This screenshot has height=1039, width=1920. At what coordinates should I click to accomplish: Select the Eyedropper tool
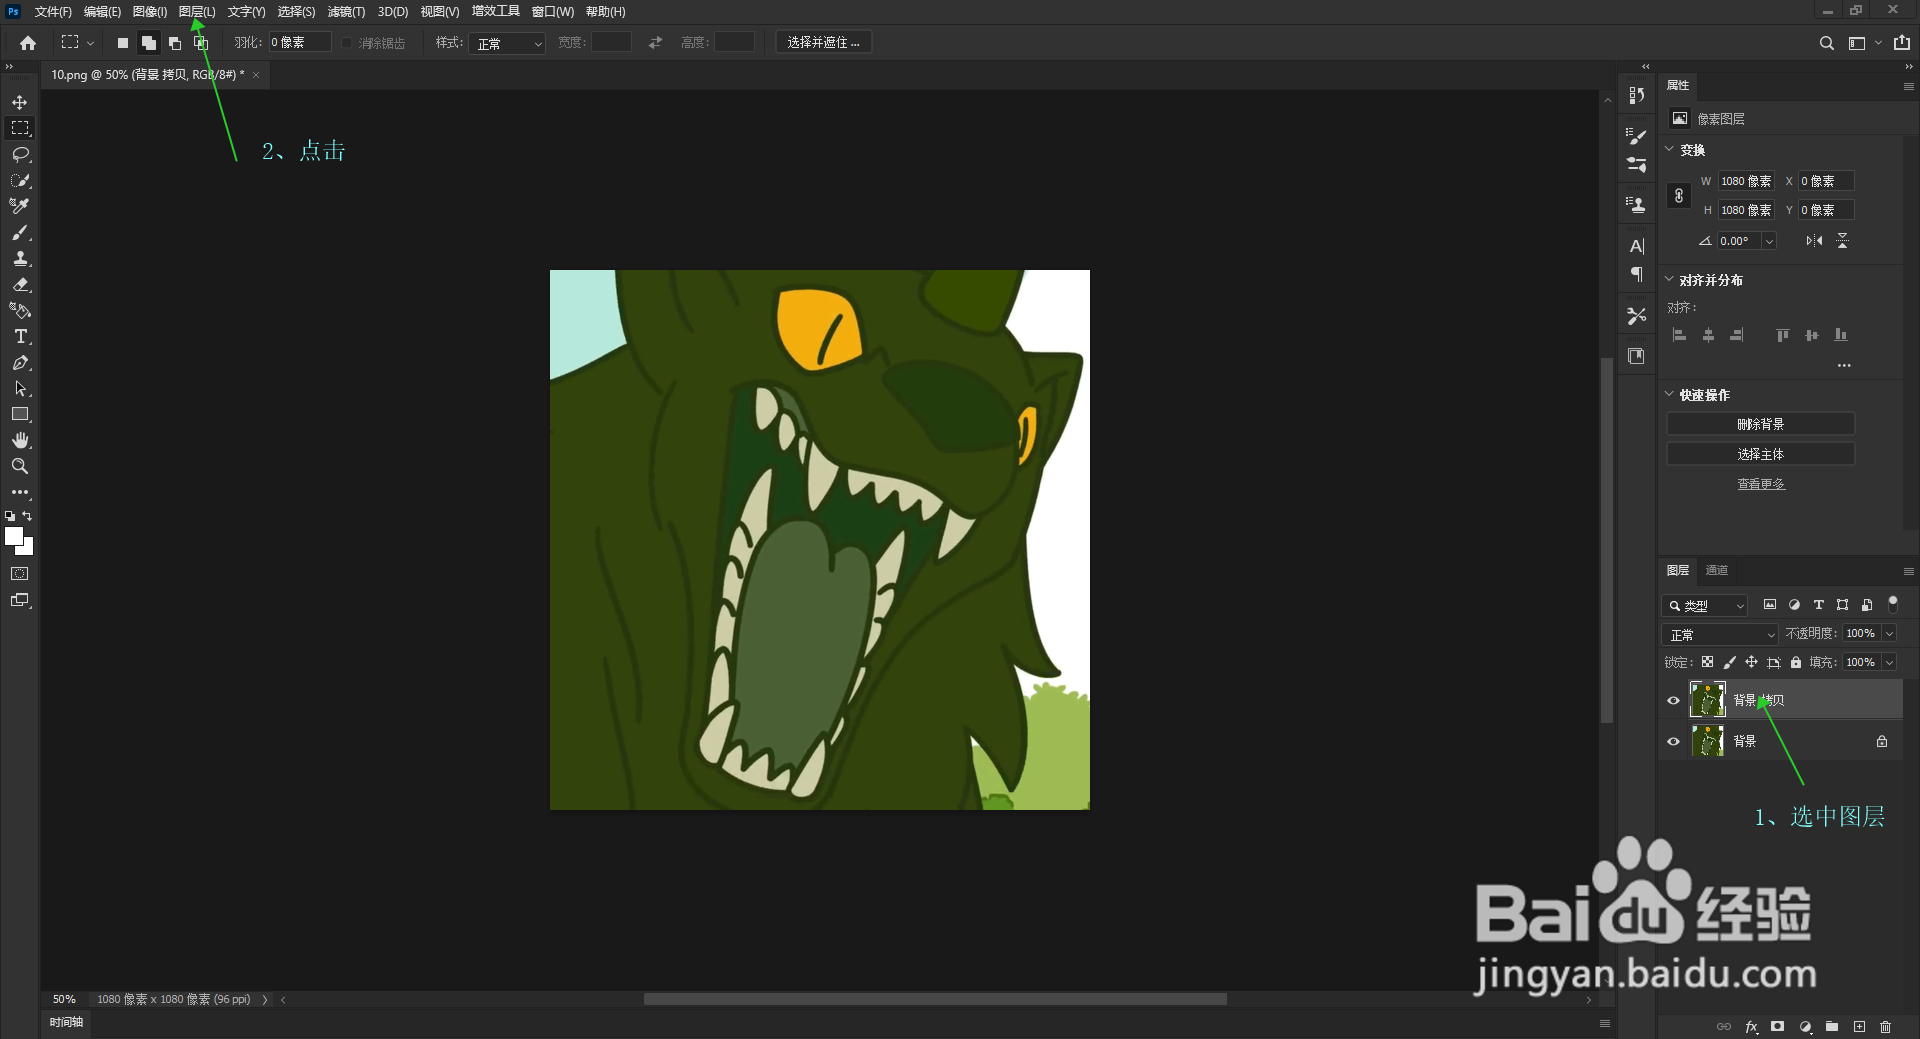tap(20, 206)
